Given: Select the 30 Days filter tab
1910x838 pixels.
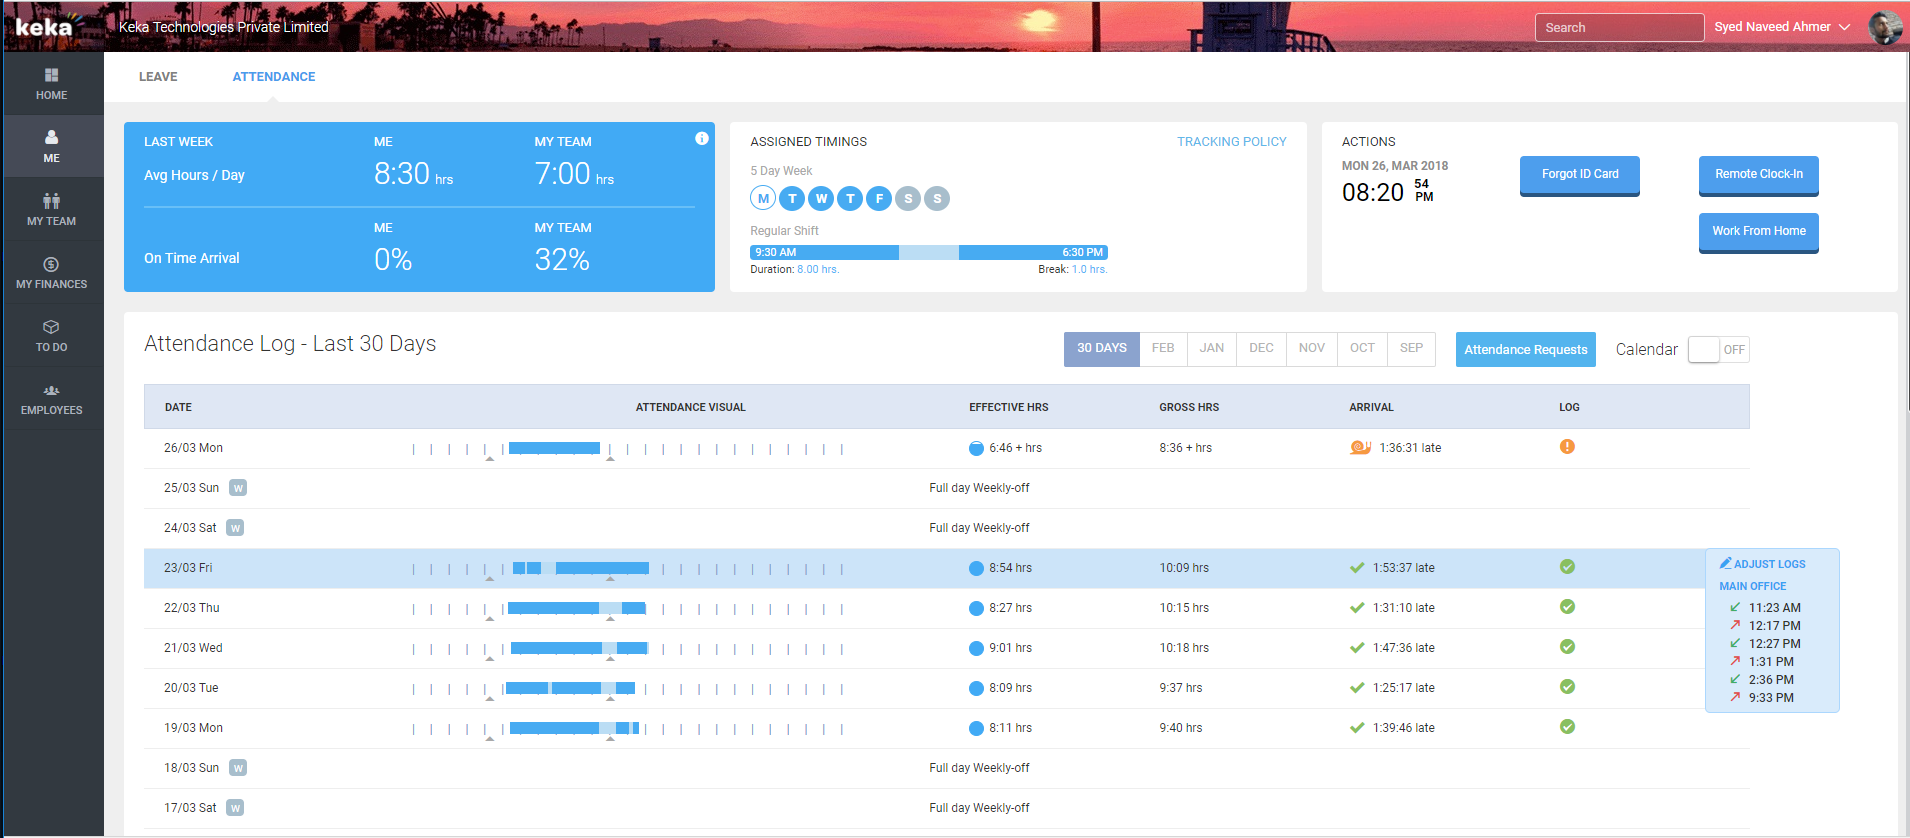Looking at the screenshot, I should pyautogui.click(x=1101, y=349).
